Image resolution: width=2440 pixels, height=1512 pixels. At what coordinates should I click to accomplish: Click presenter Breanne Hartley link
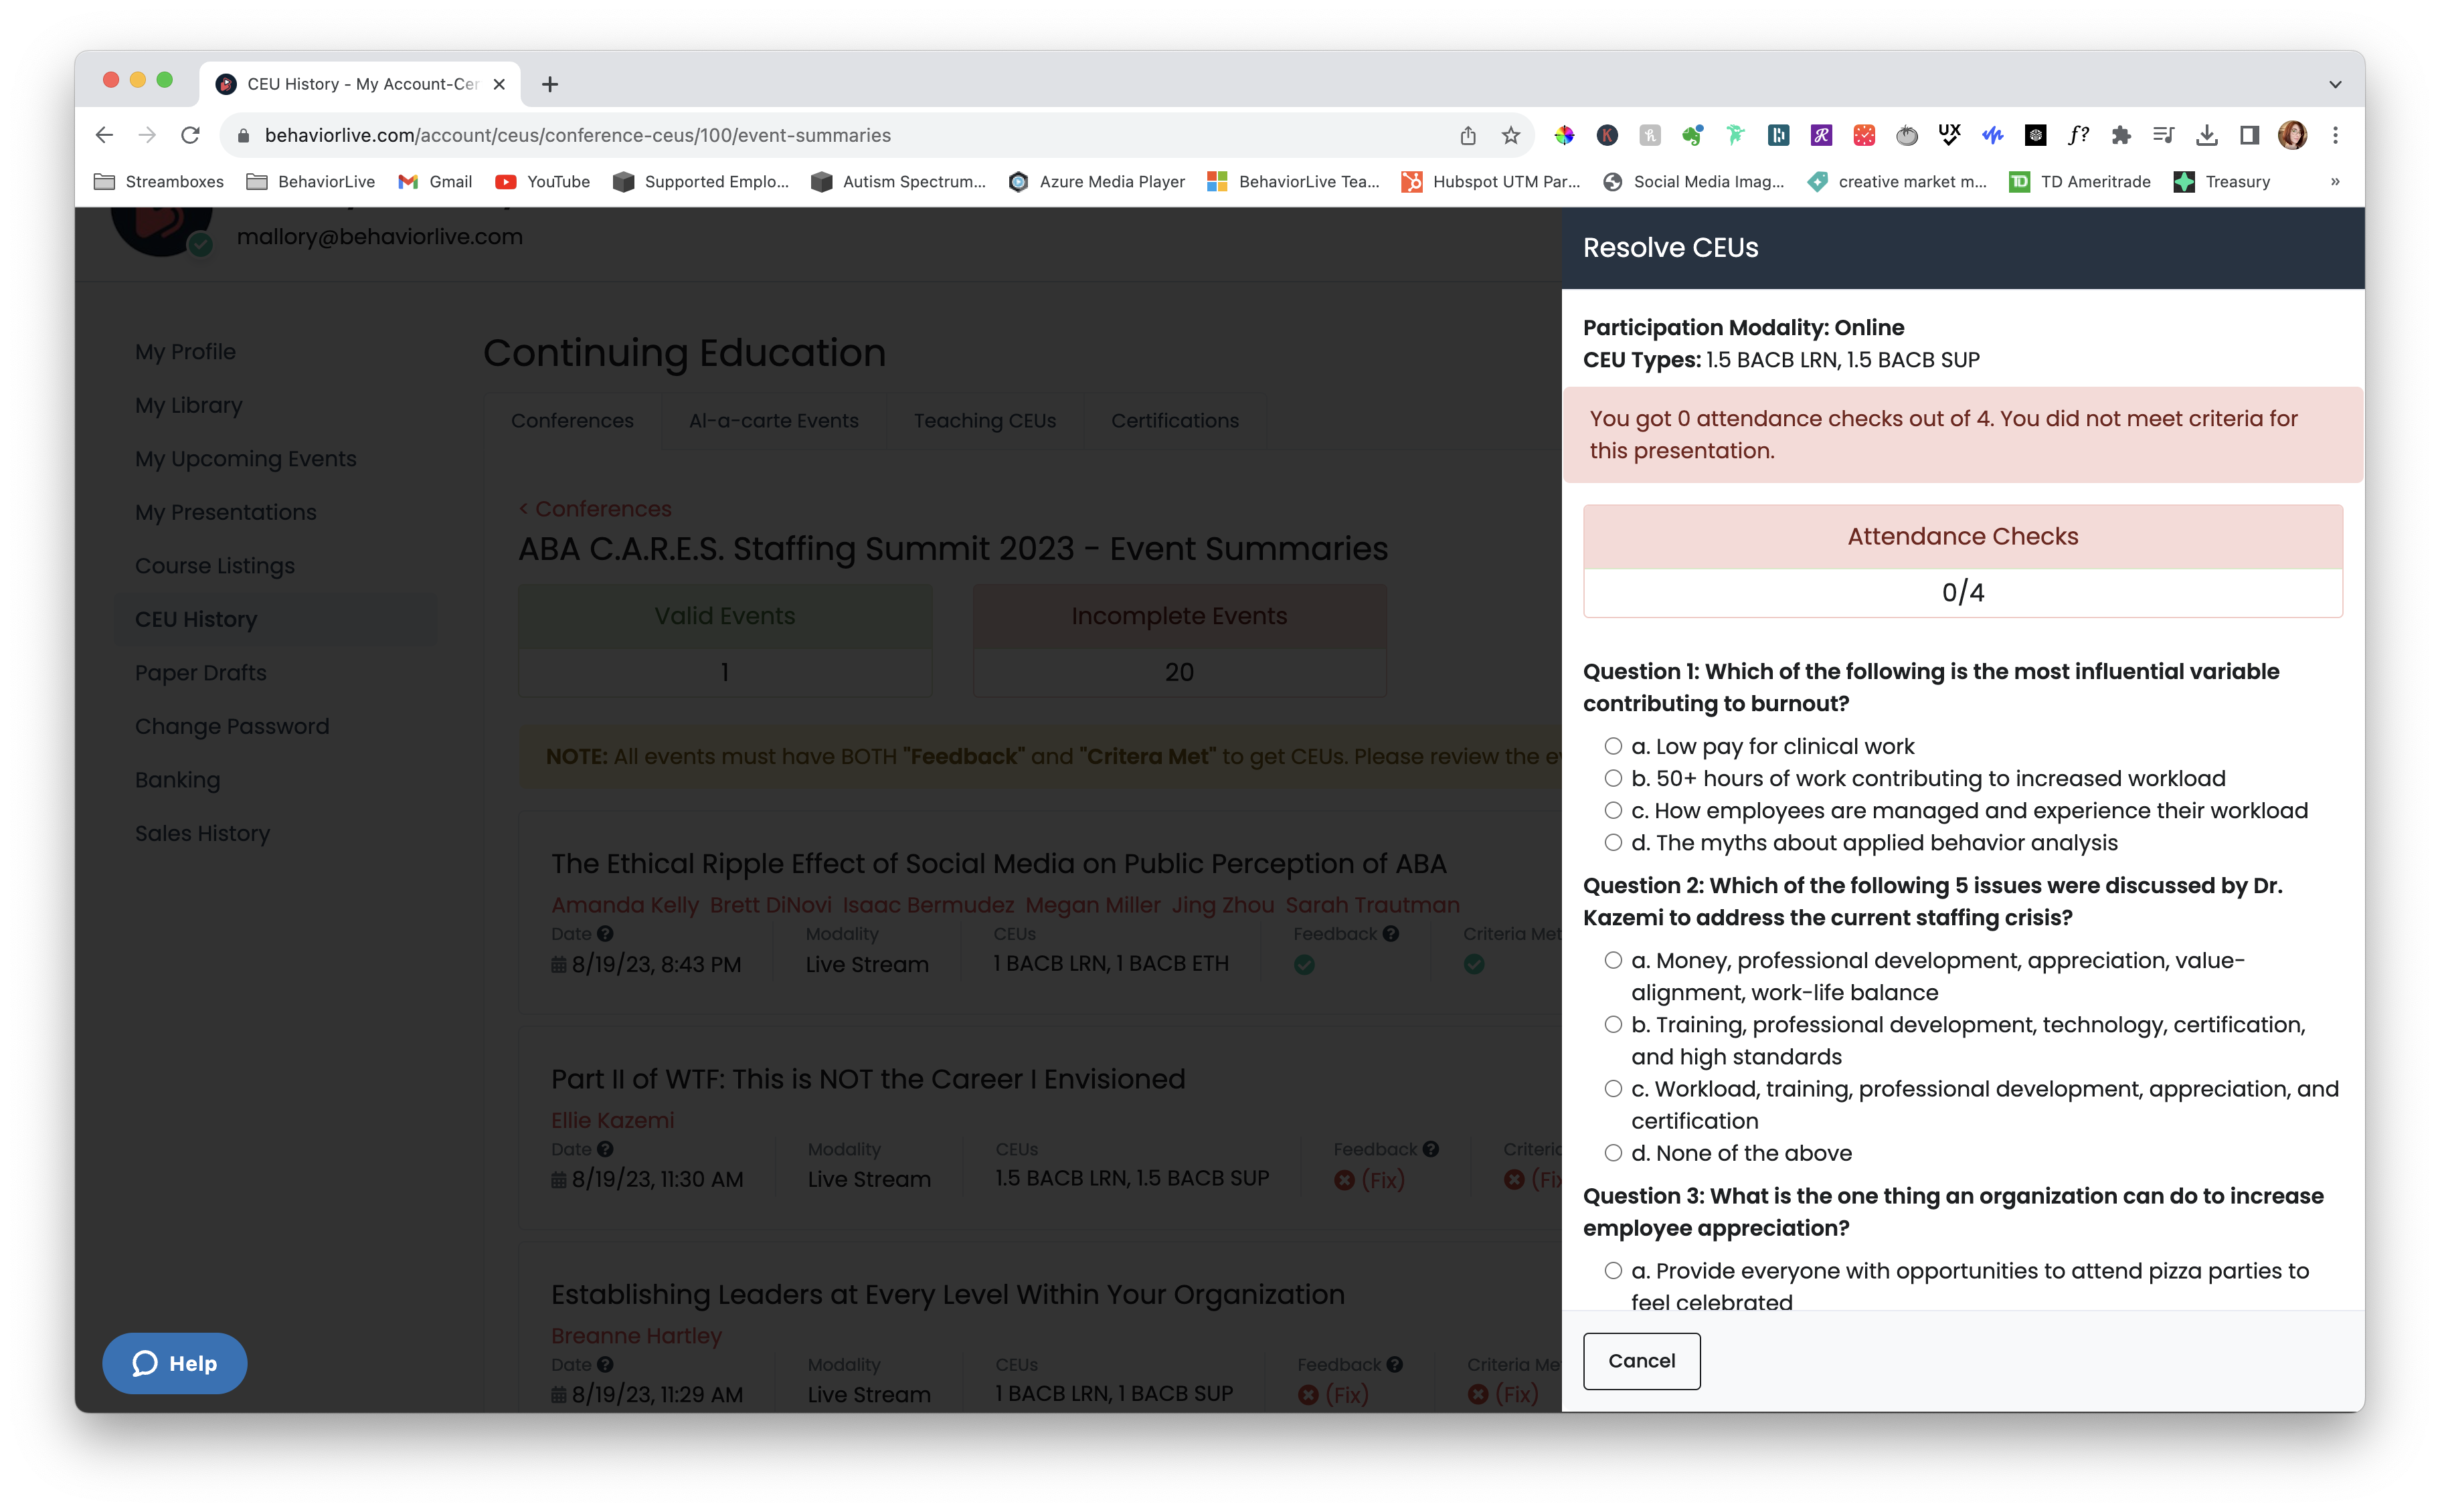[636, 1335]
